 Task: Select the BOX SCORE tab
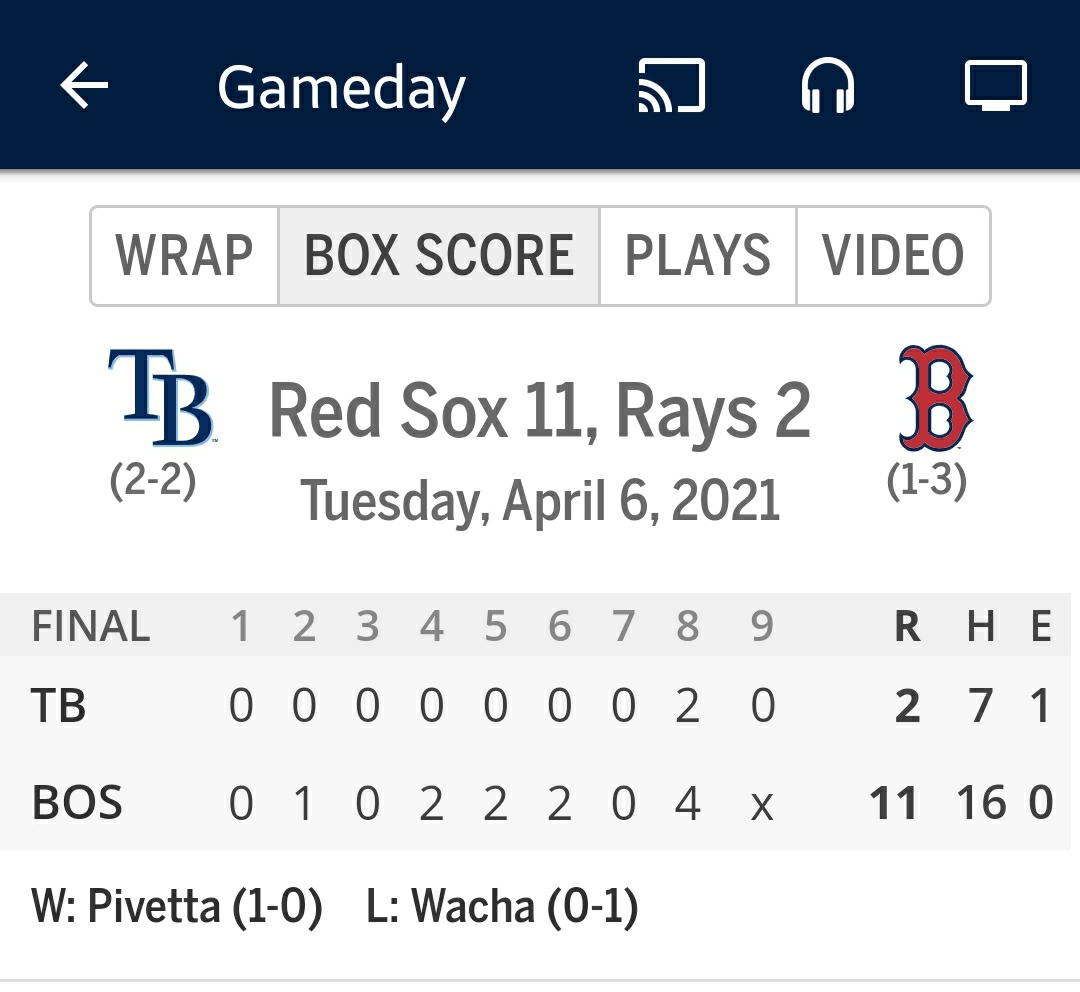(439, 256)
